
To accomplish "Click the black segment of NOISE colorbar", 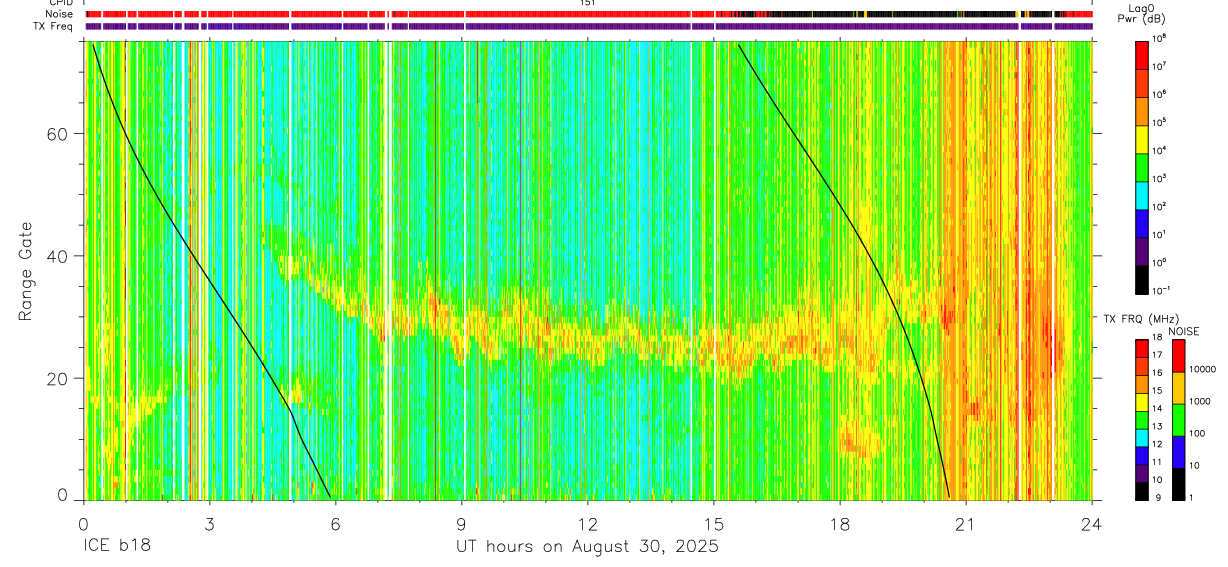I will point(1178,484).
